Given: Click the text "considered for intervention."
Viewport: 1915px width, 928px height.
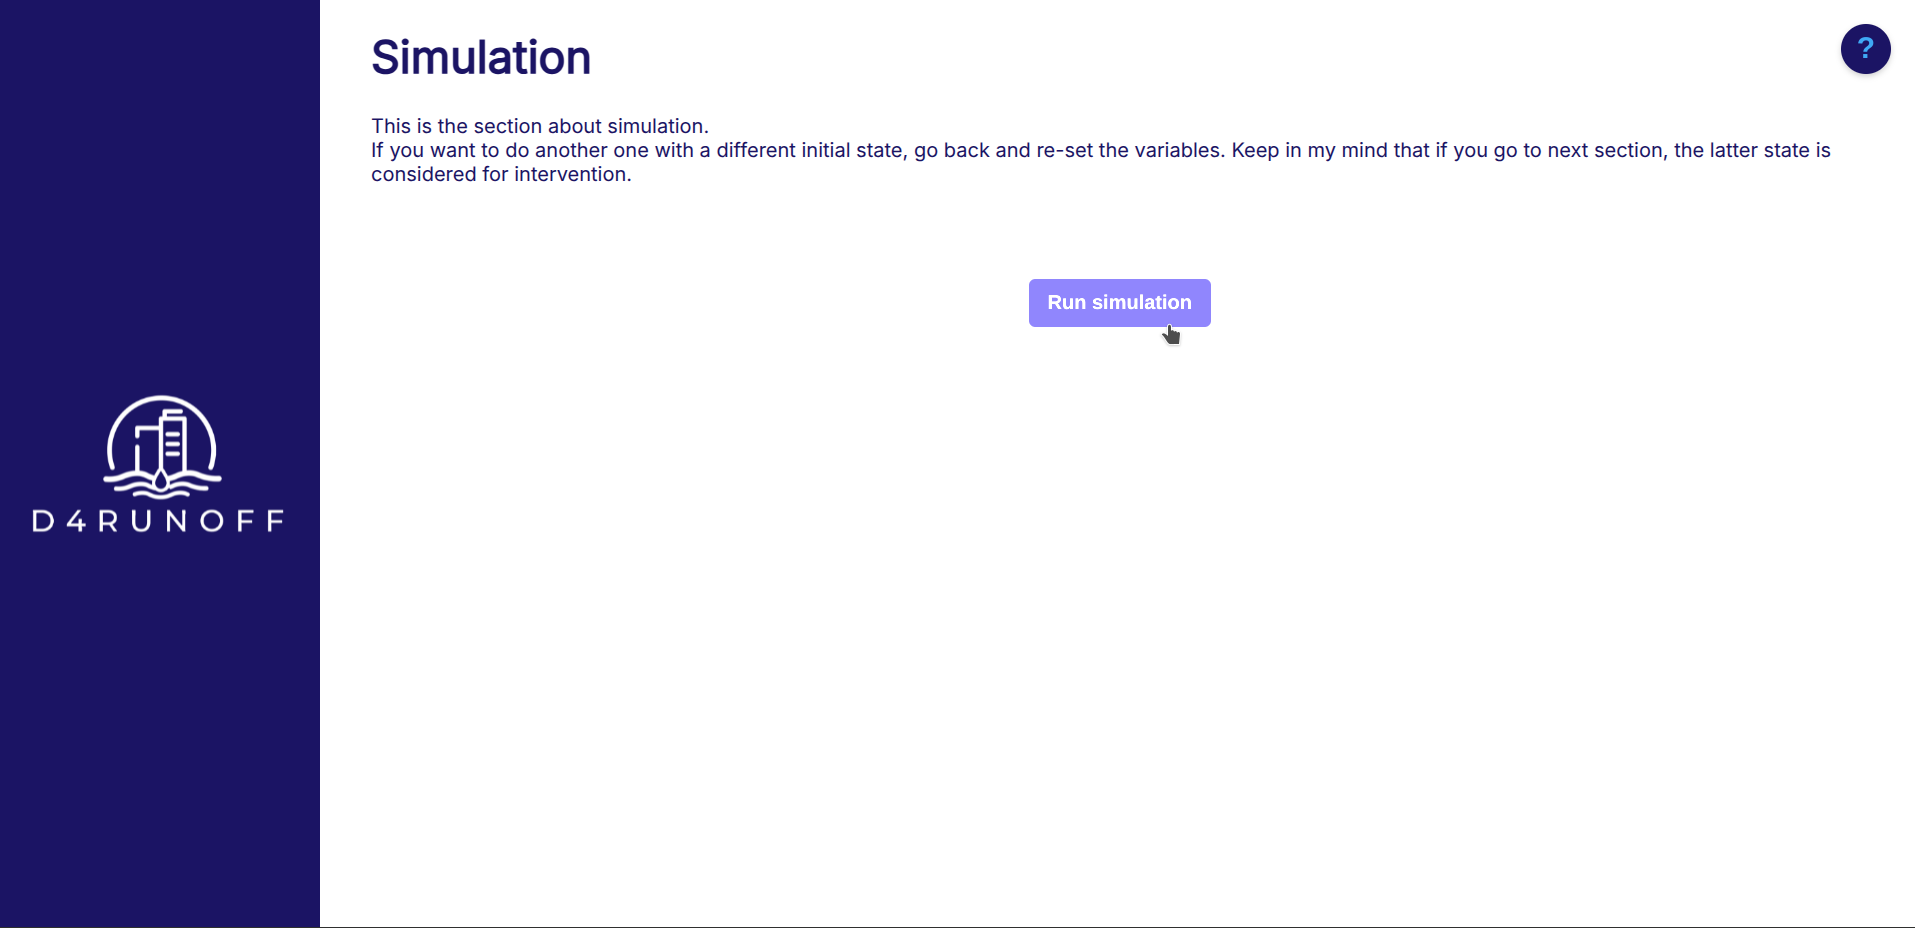Looking at the screenshot, I should click(501, 174).
